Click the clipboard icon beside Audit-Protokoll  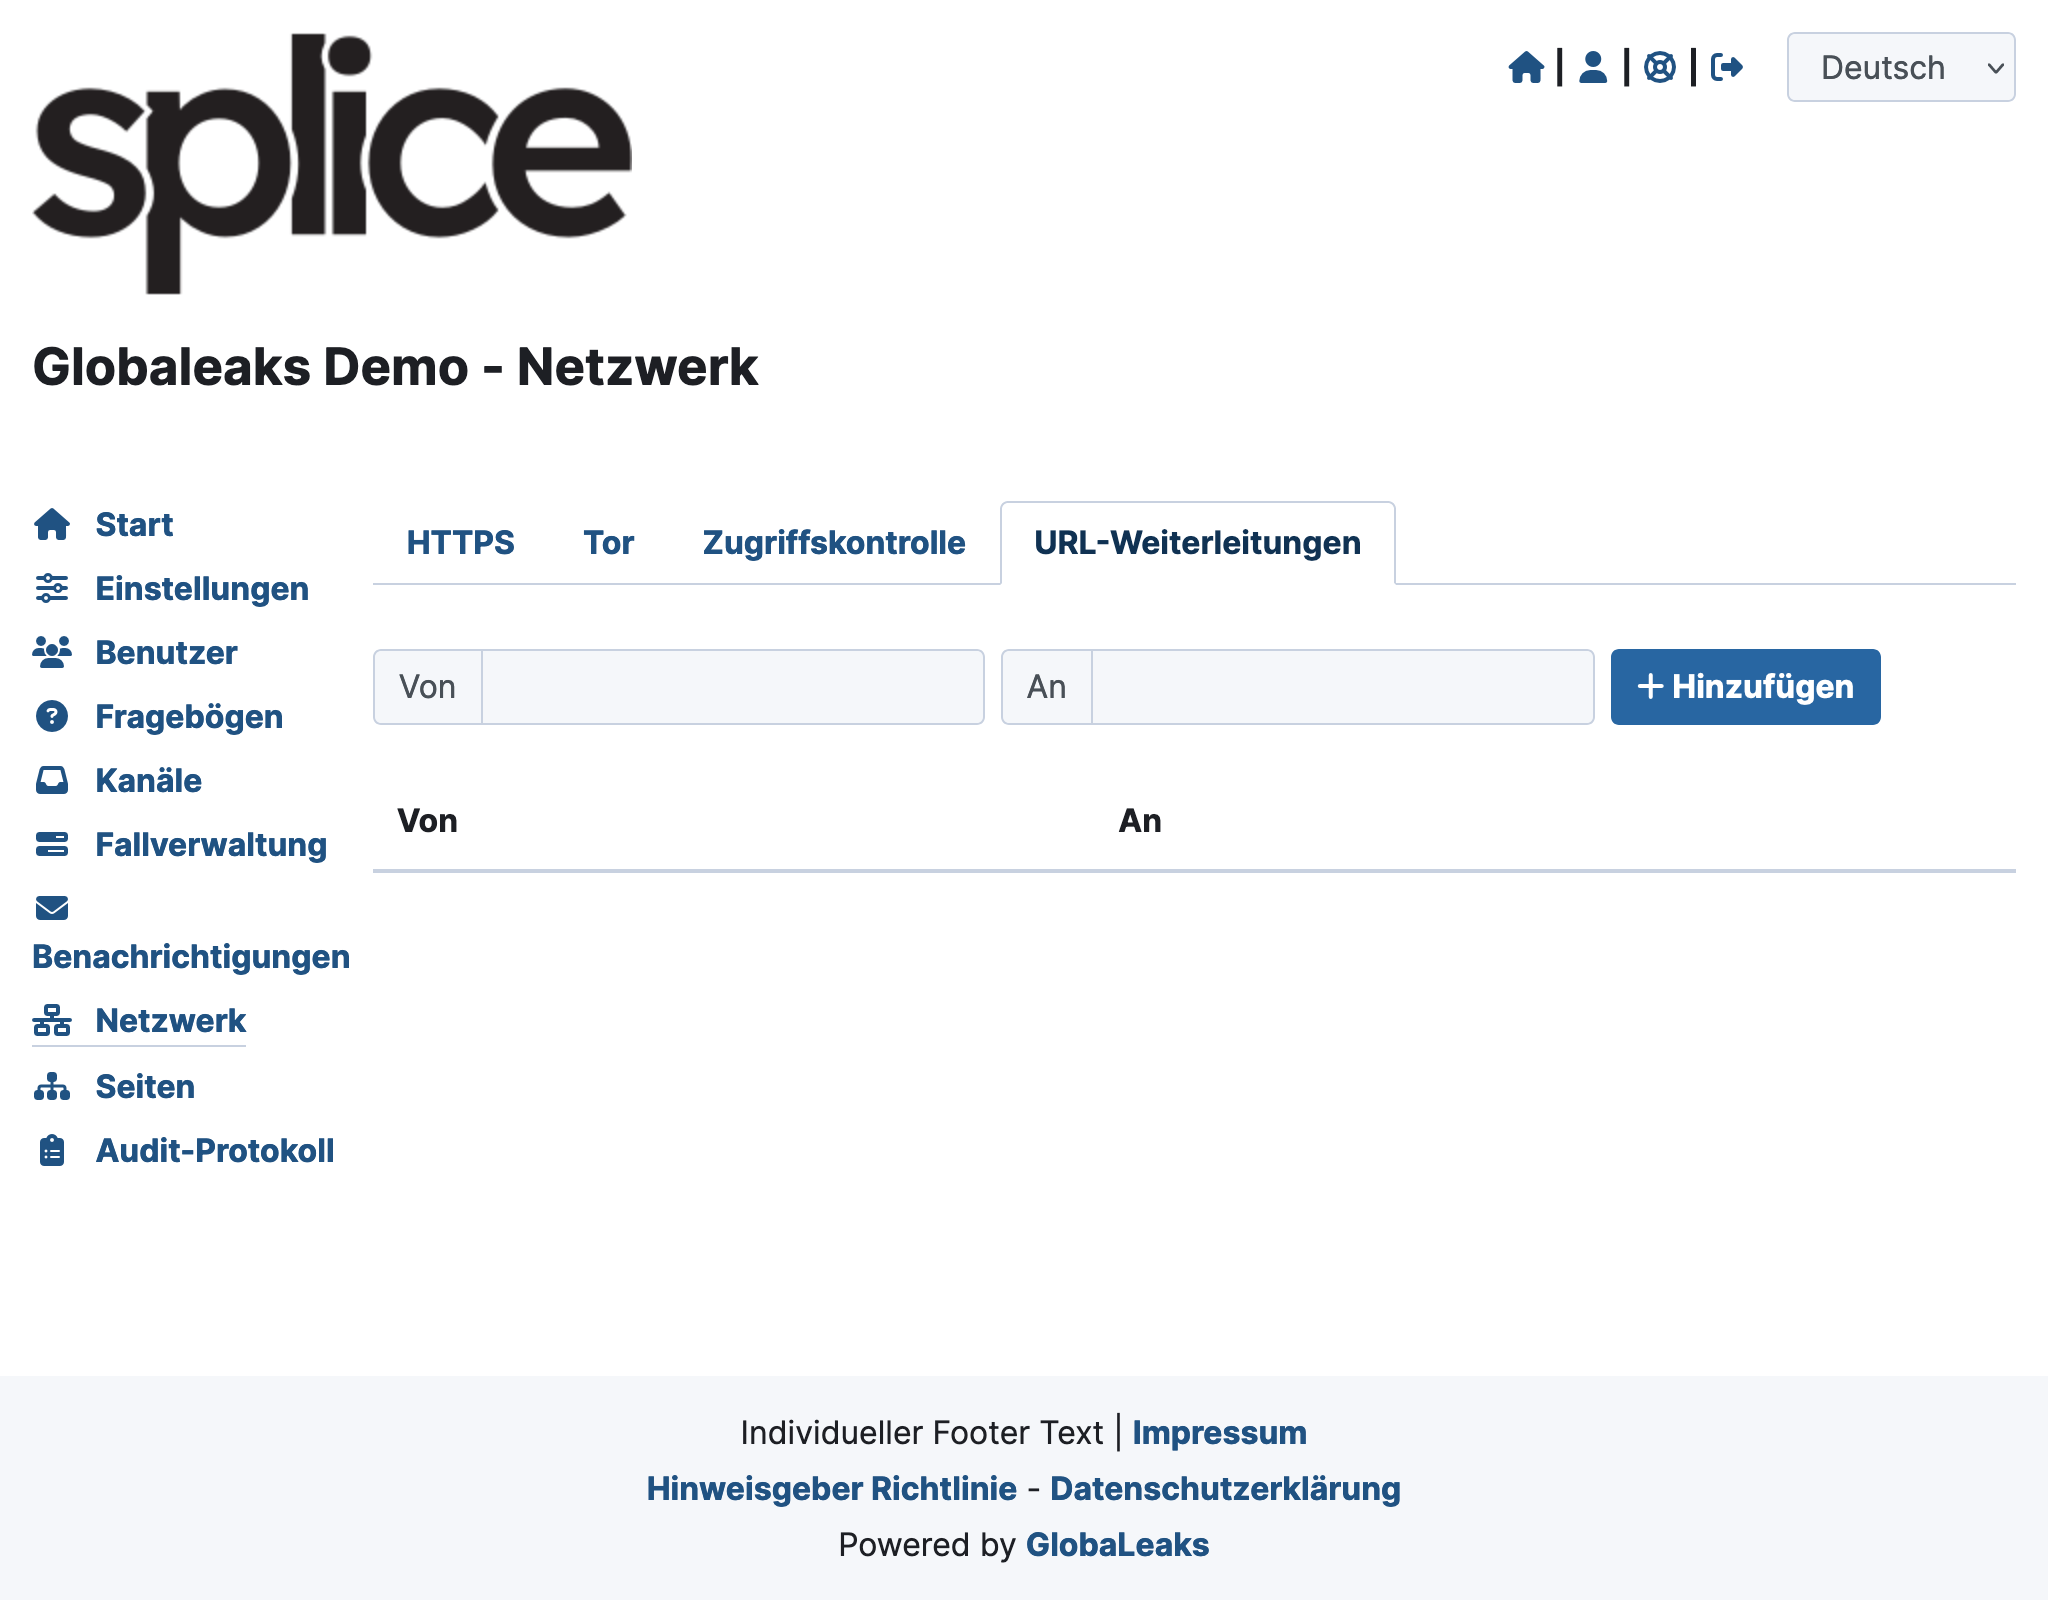pyautogui.click(x=52, y=1150)
